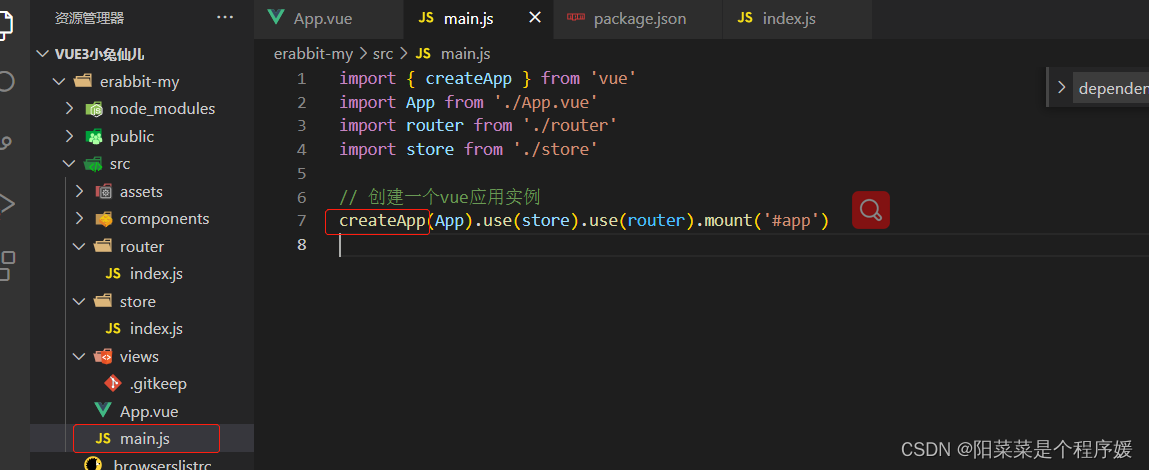Click line number 7 in the gutter
1149x470 pixels.
coord(302,221)
